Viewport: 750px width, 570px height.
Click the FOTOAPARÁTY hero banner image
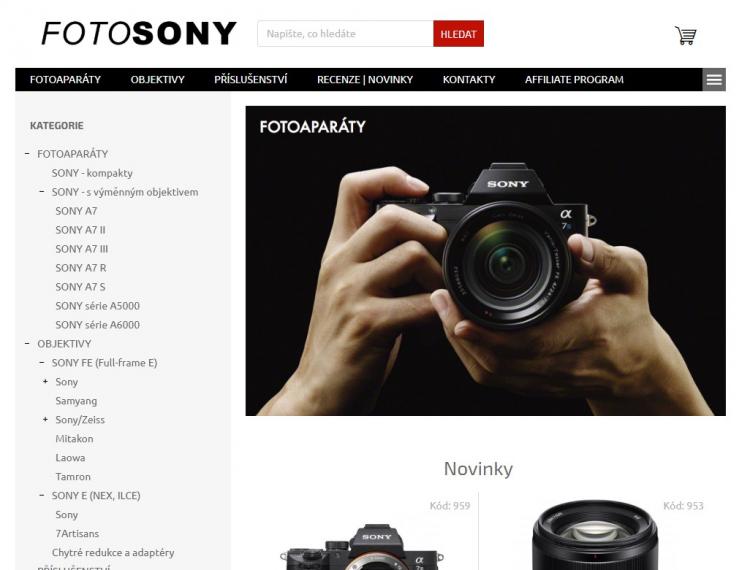tap(485, 261)
